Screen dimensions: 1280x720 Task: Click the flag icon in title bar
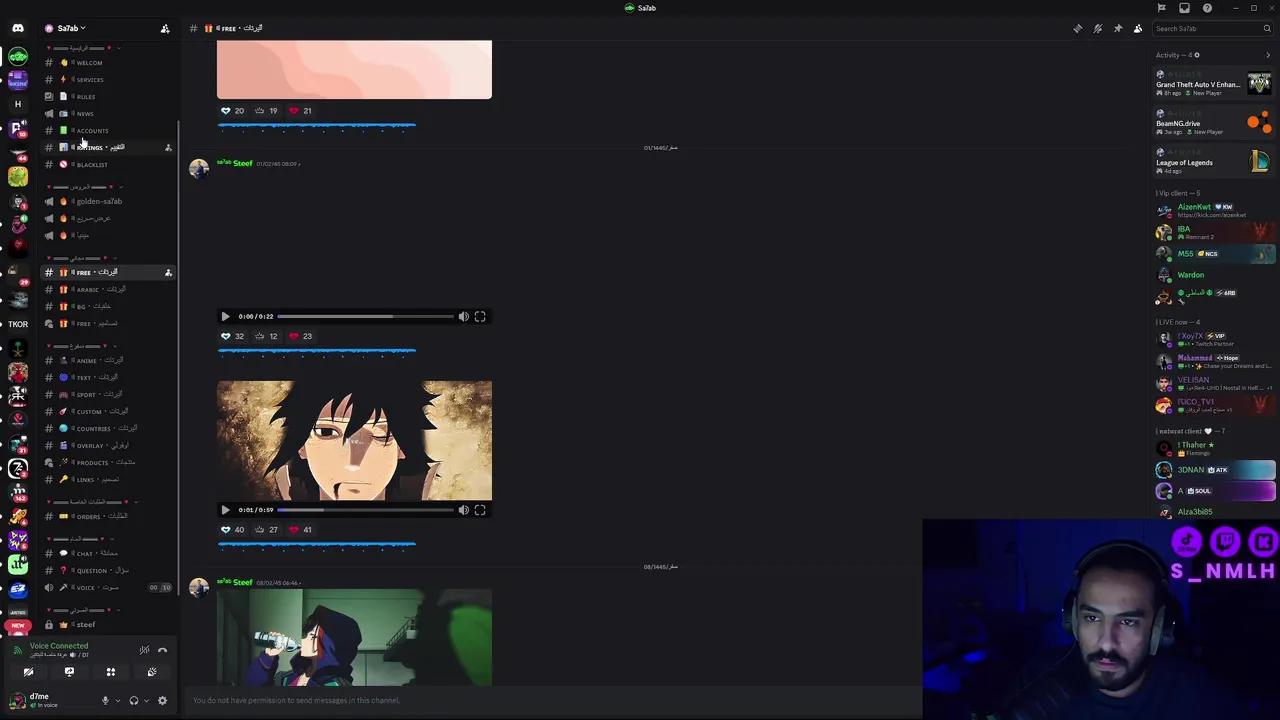point(1161,8)
